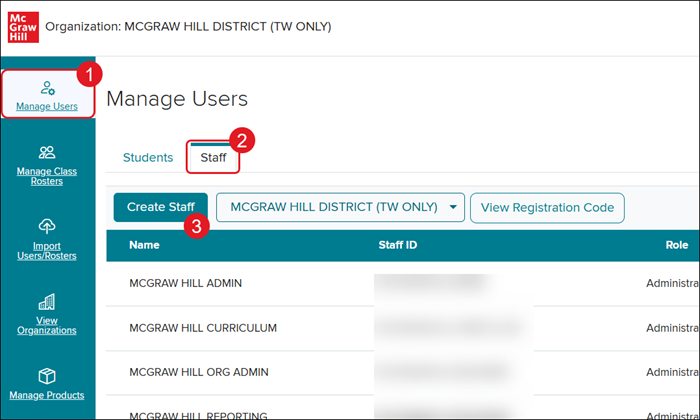Open Manage Users icon in sidebar
Image resolution: width=700 pixels, height=420 pixels.
(x=47, y=88)
